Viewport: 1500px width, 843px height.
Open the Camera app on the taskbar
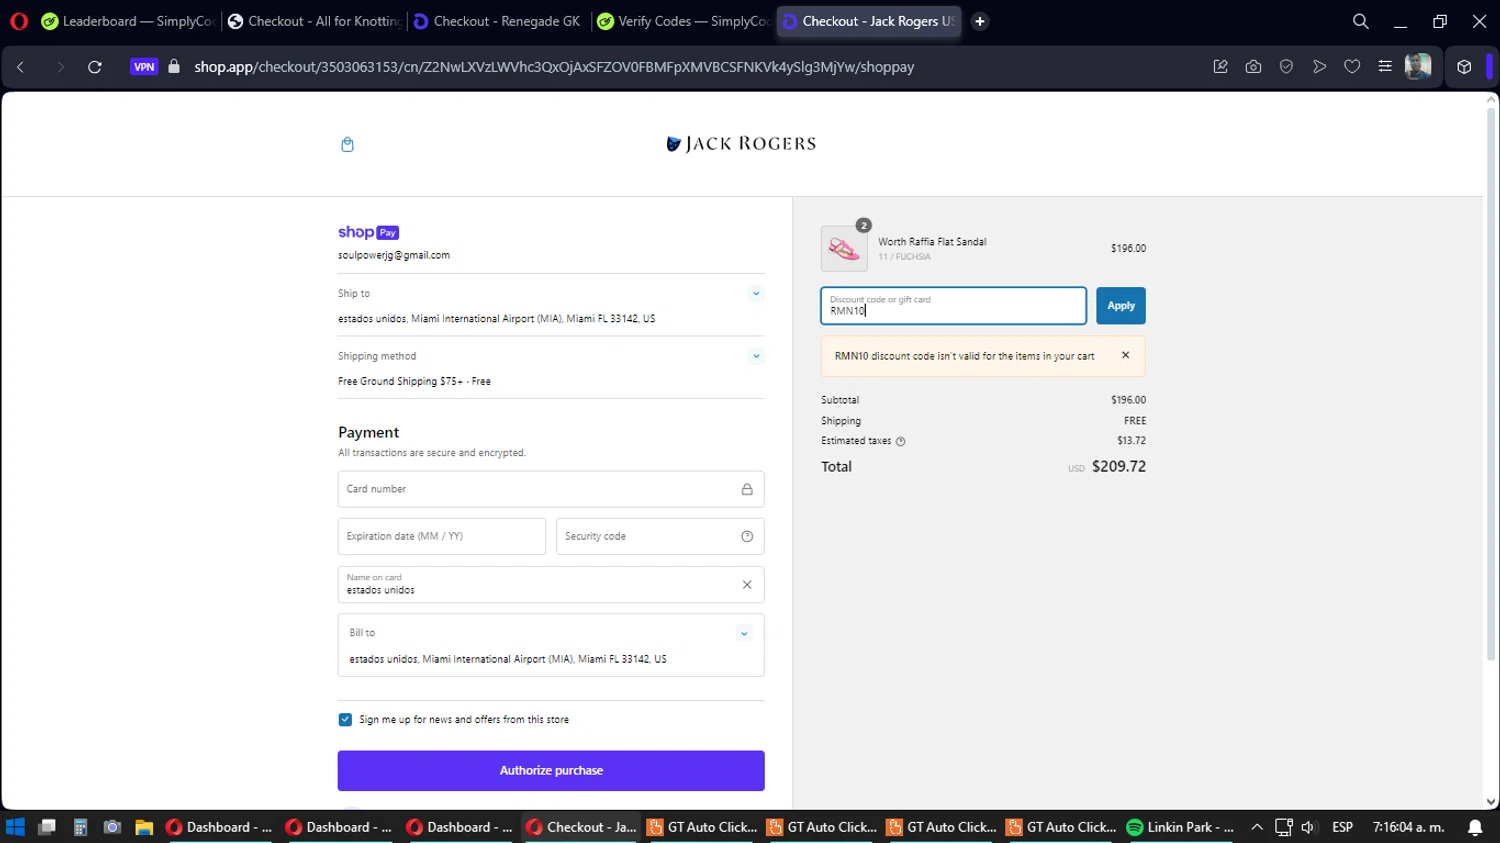pyautogui.click(x=112, y=827)
